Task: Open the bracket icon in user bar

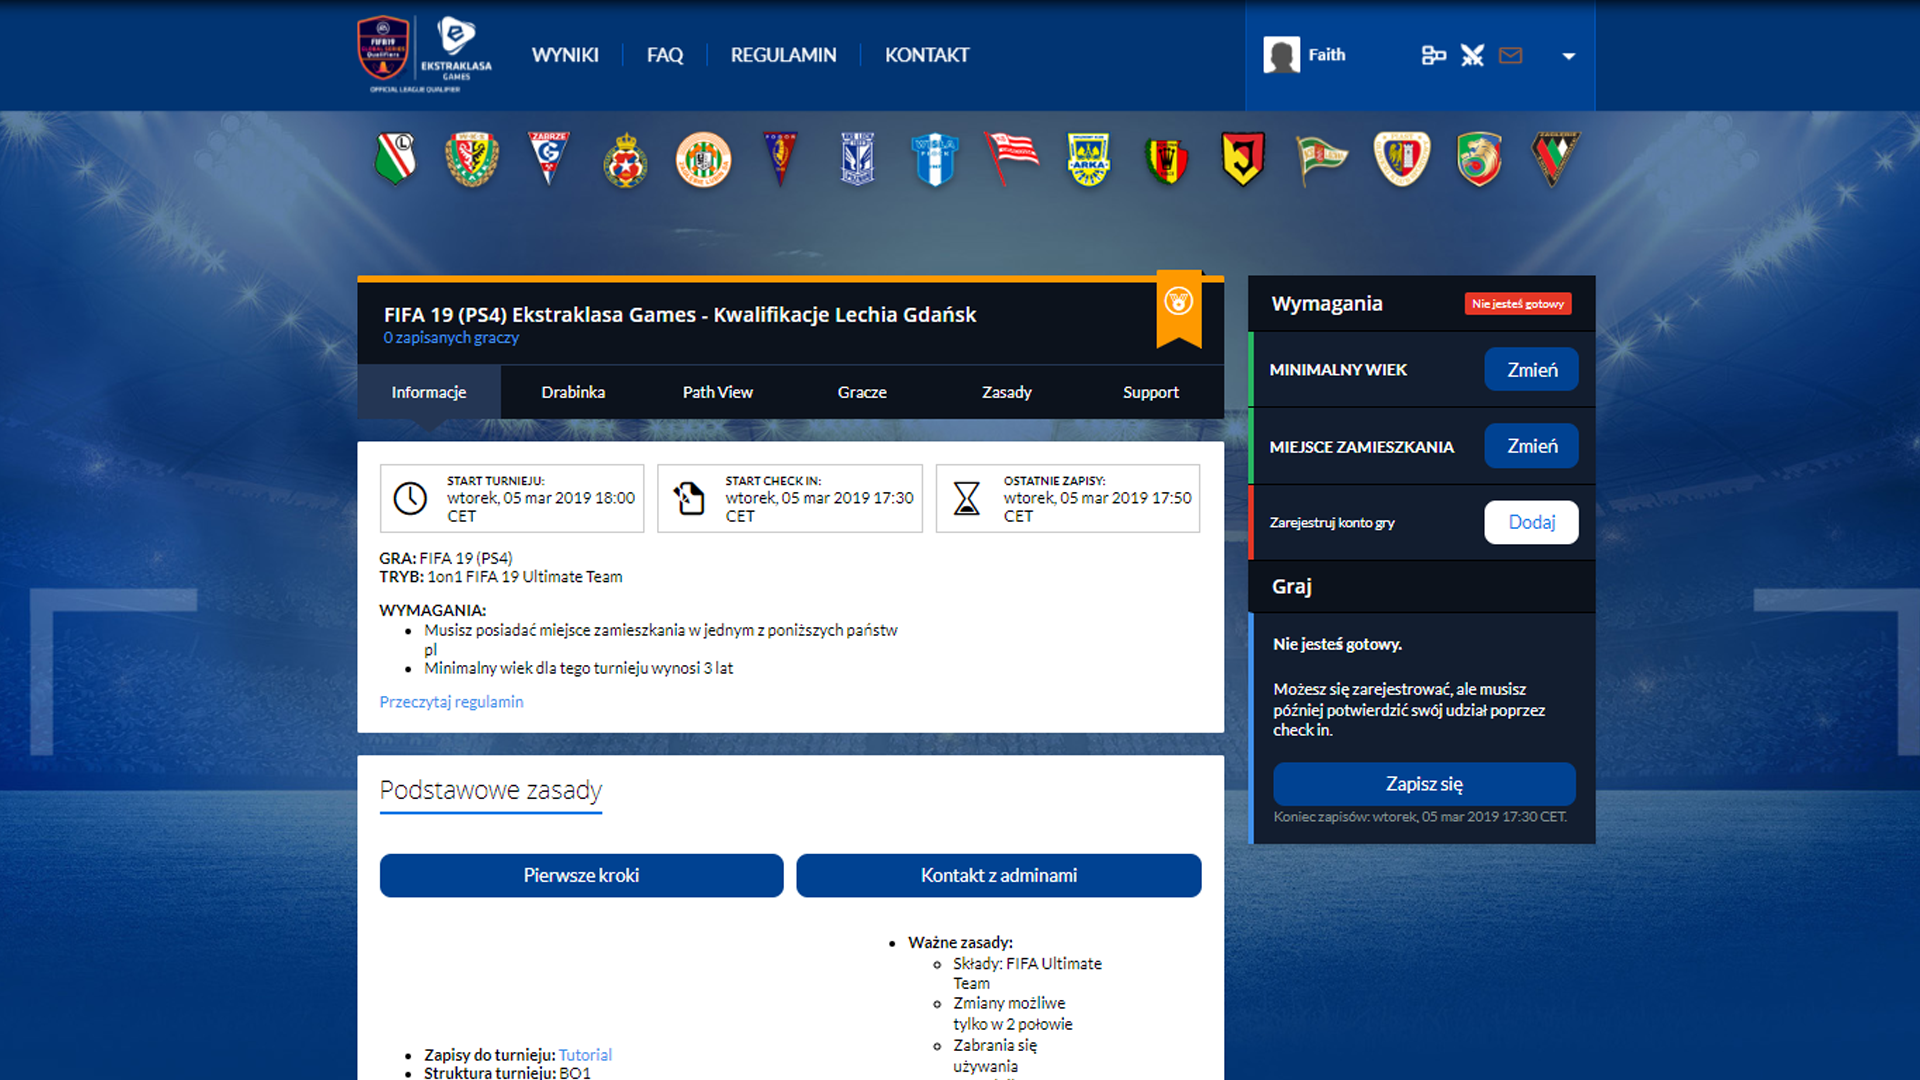Action: (1433, 55)
